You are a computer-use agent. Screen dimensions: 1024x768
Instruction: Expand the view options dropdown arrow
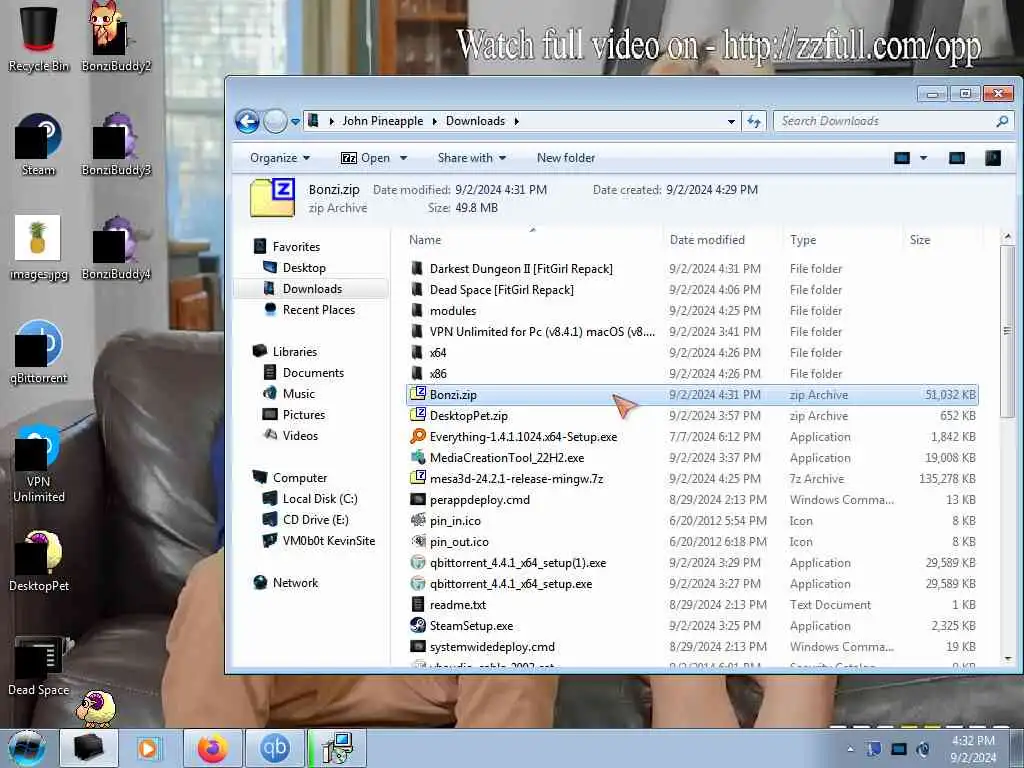coord(923,158)
